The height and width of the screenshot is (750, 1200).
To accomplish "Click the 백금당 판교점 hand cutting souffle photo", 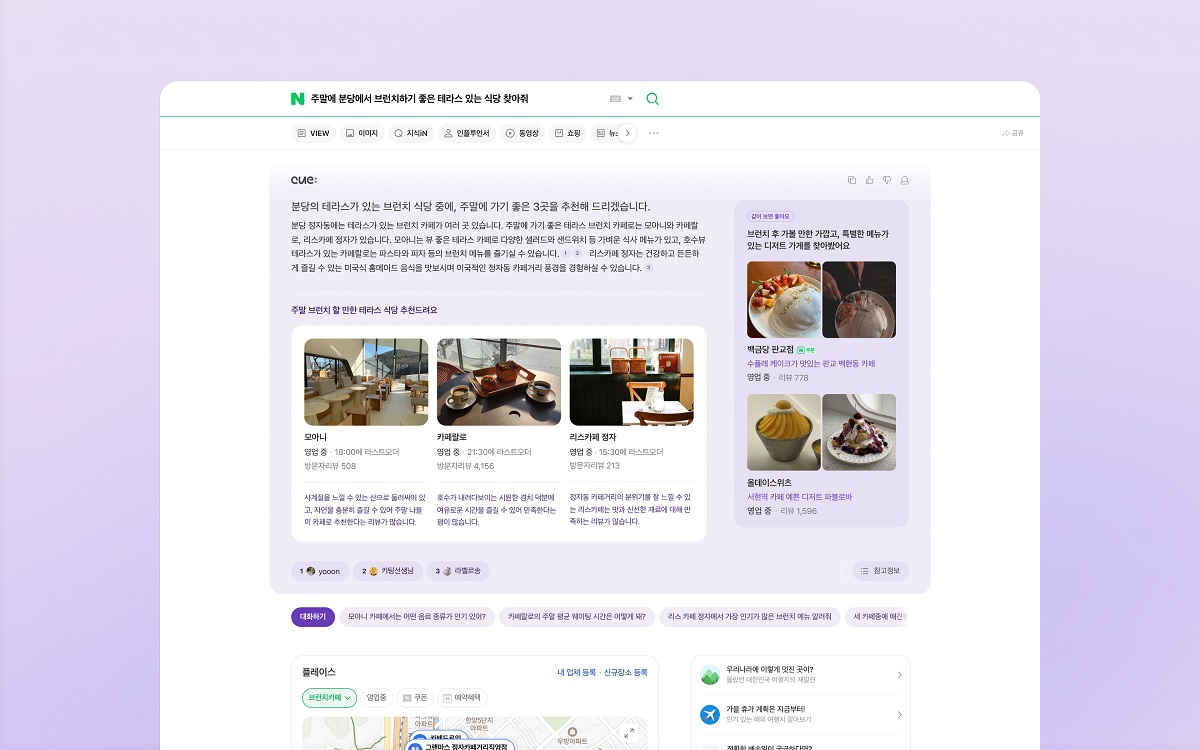I will click(x=859, y=300).
